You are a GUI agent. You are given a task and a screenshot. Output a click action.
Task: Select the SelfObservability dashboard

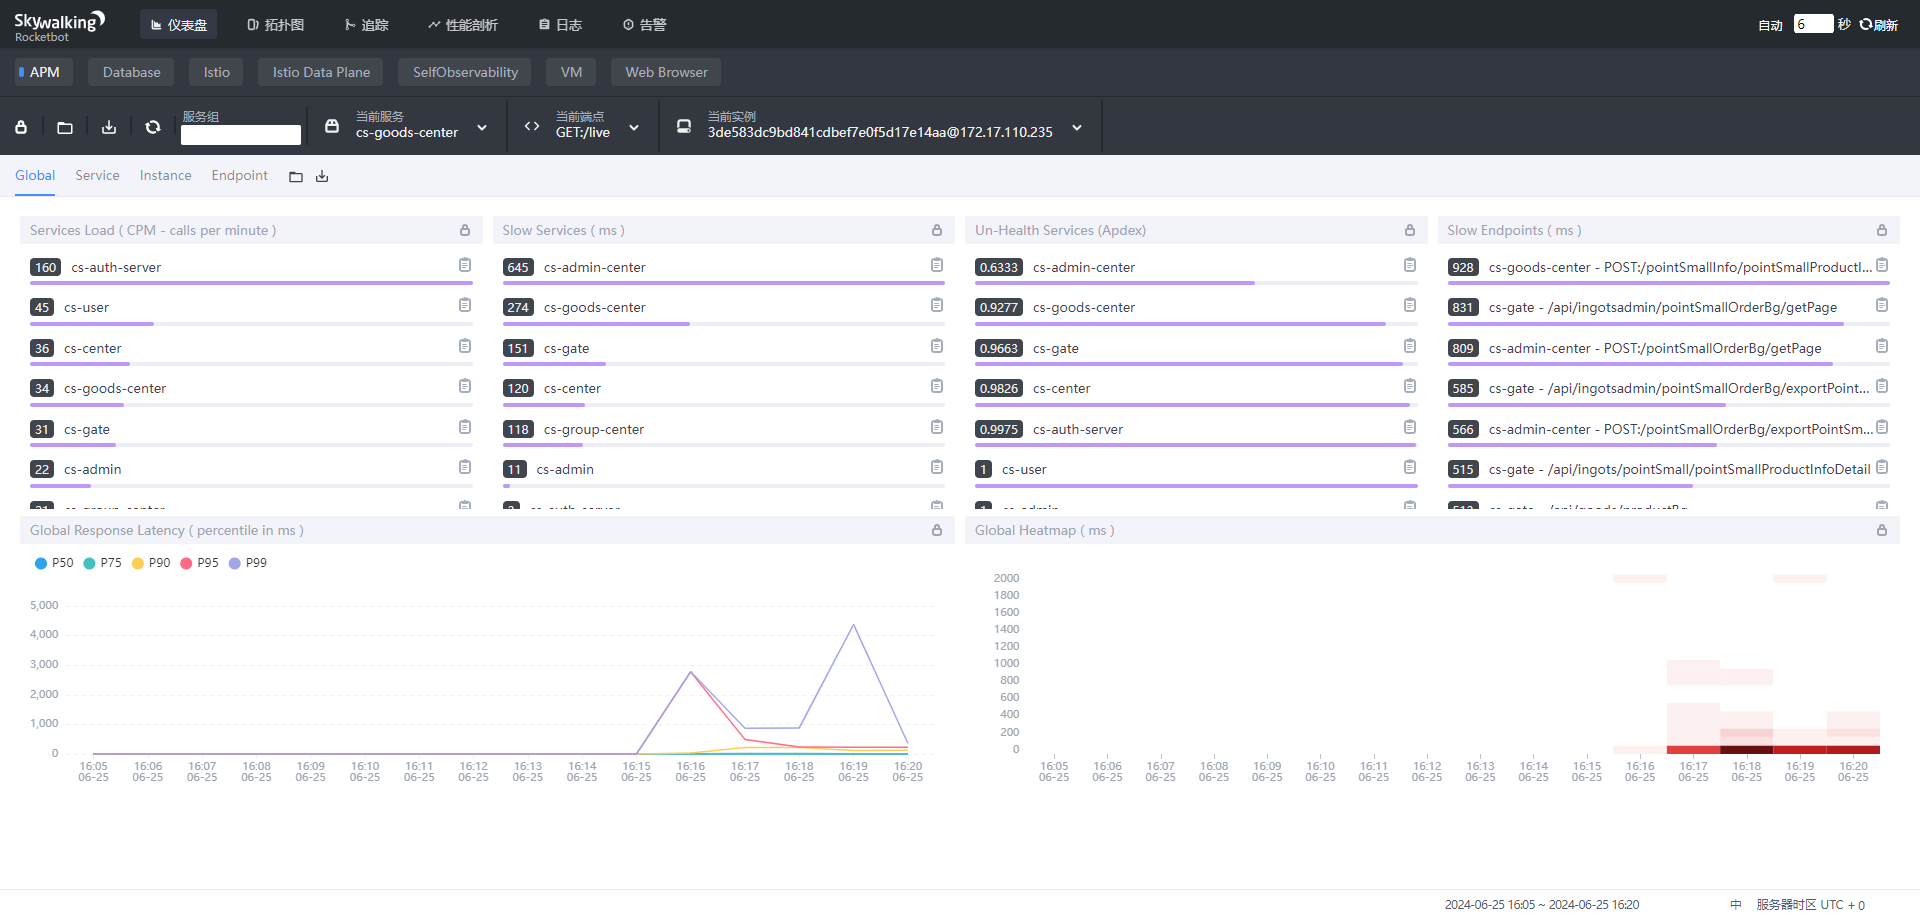point(465,72)
